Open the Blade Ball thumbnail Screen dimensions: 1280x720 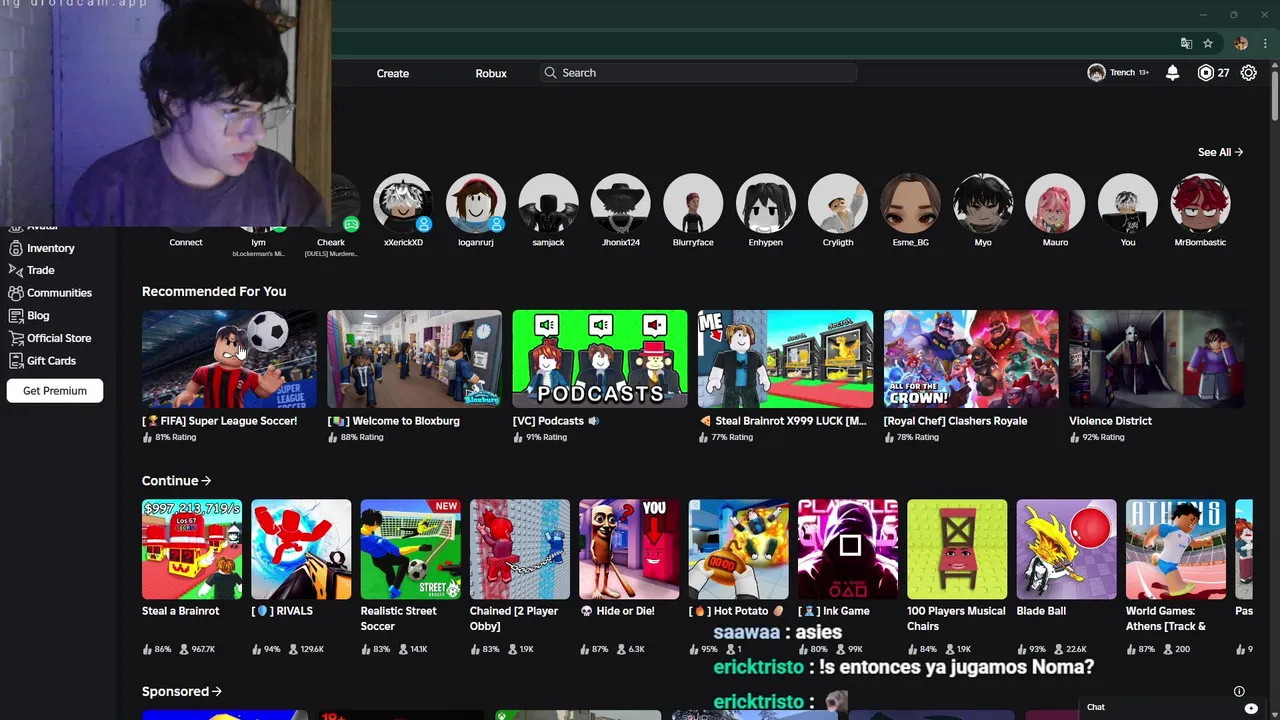click(1067, 549)
